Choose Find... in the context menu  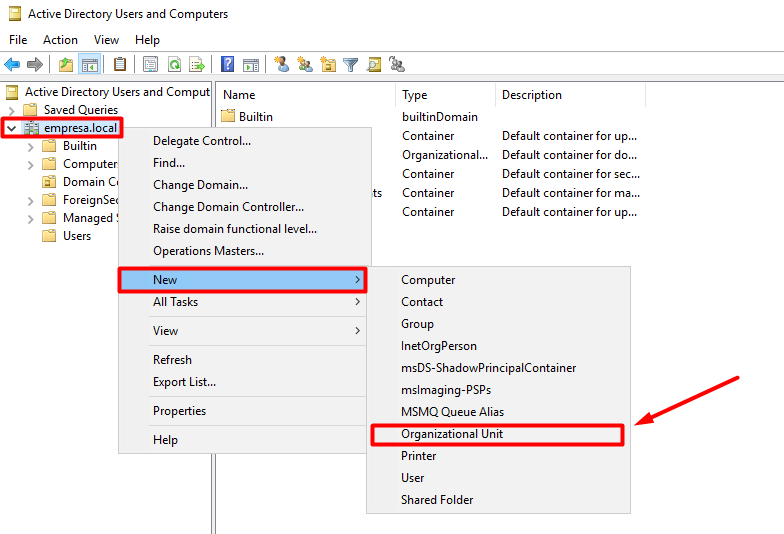[x=245, y=163]
